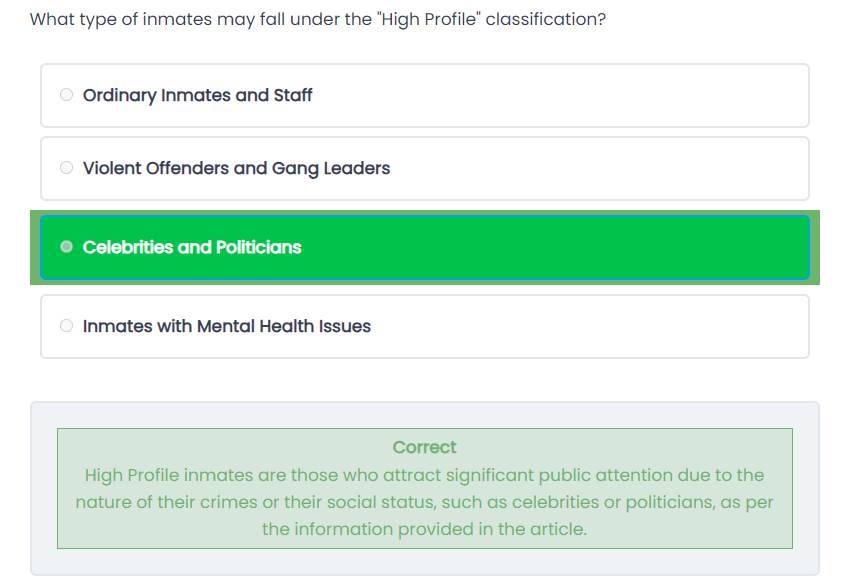The height and width of the screenshot is (588, 848).
Task: Select the Violent Offenders and Gang Leaders radio
Action: 67,168
